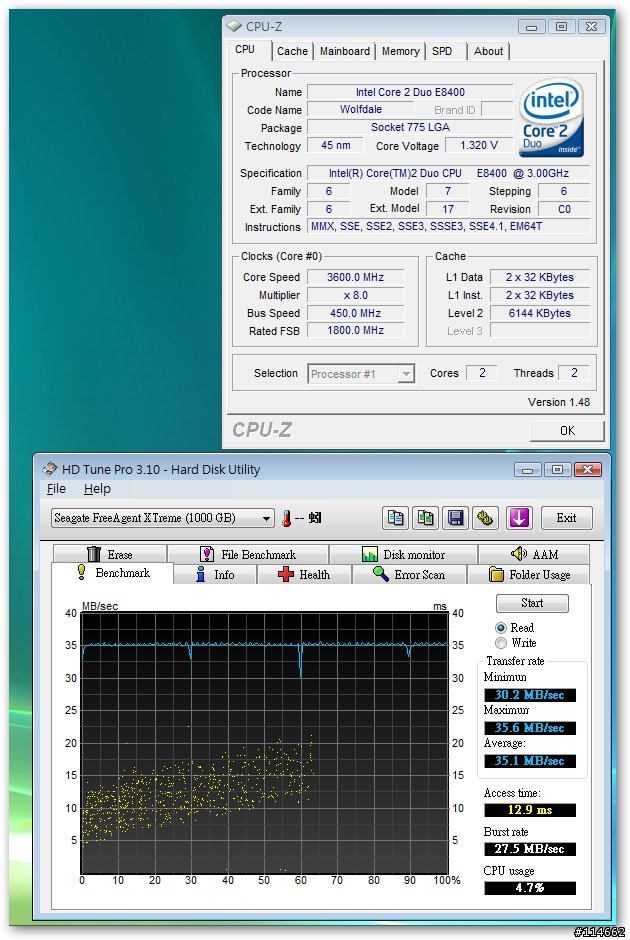This screenshot has height=940, width=630.
Task: Click the Minimum 30.2 MB/sec readout
Action: click(529, 695)
